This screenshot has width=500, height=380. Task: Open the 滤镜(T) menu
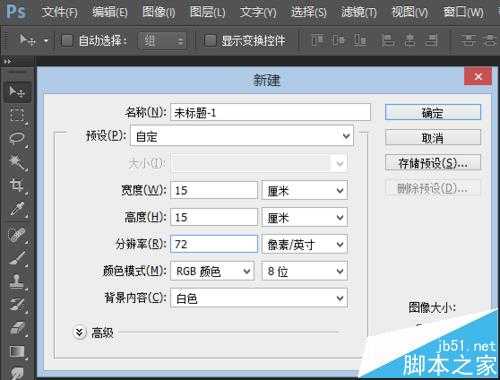click(x=359, y=12)
